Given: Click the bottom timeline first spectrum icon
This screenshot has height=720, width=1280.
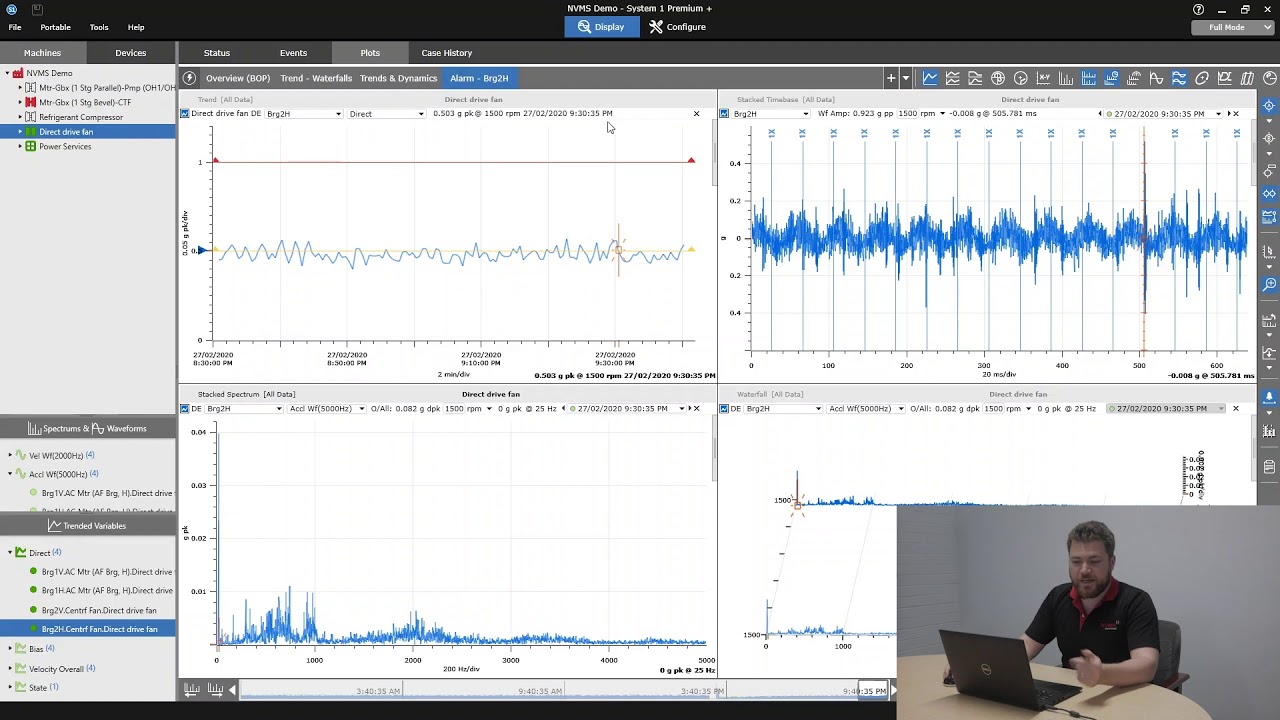Looking at the screenshot, I should point(192,690).
